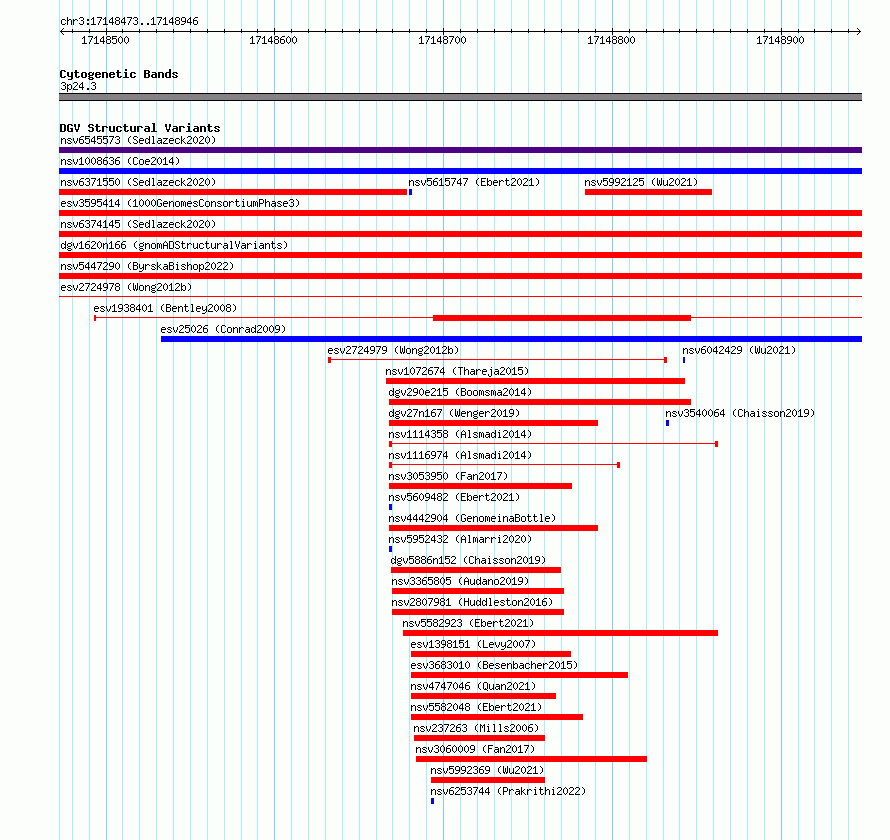Open the nsv1008636 (Coe2014) label
890x840 pixels.
pyautogui.click(x=120, y=161)
